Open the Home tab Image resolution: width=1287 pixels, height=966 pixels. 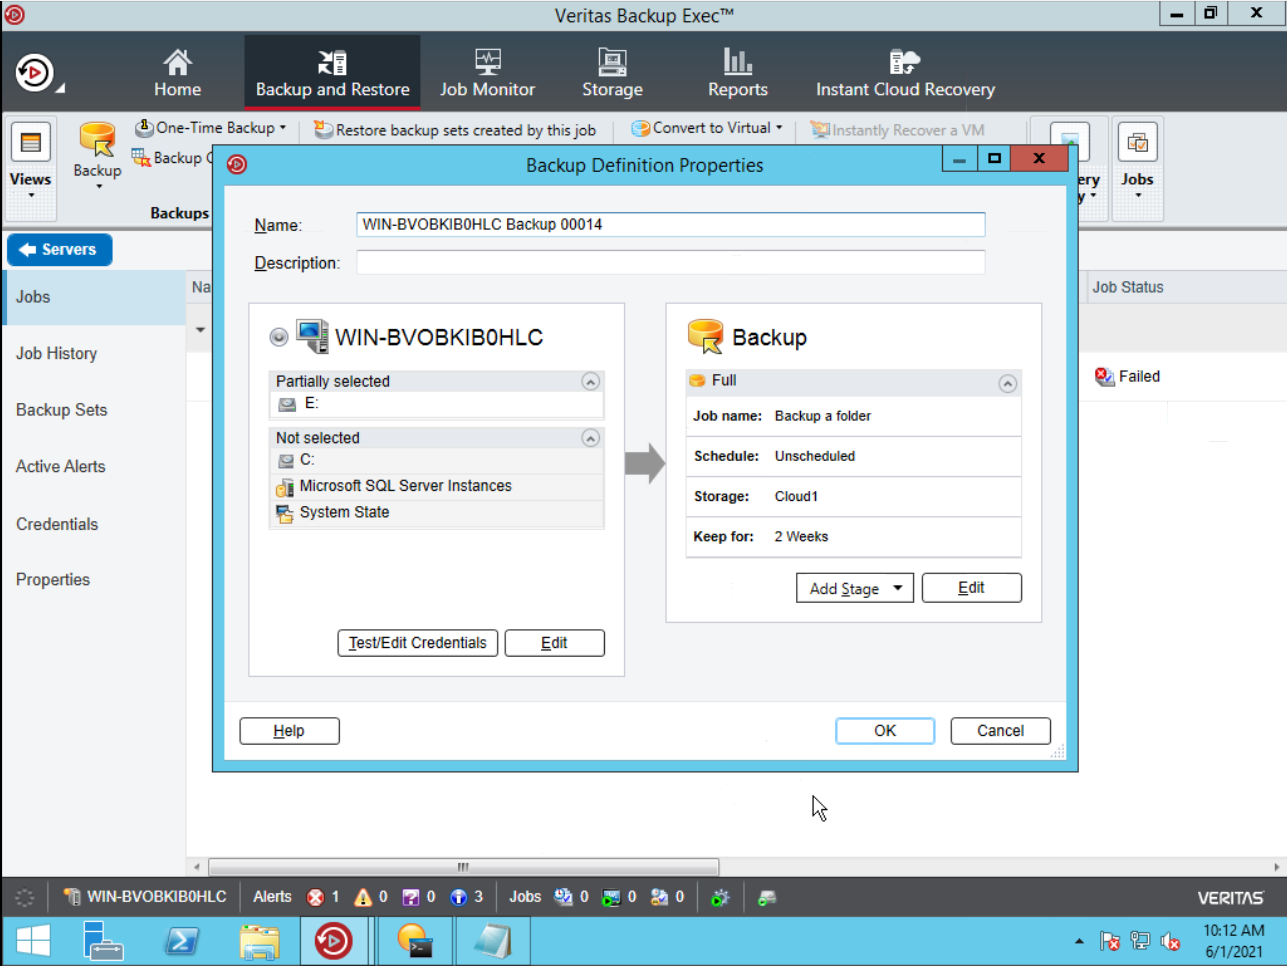click(177, 73)
